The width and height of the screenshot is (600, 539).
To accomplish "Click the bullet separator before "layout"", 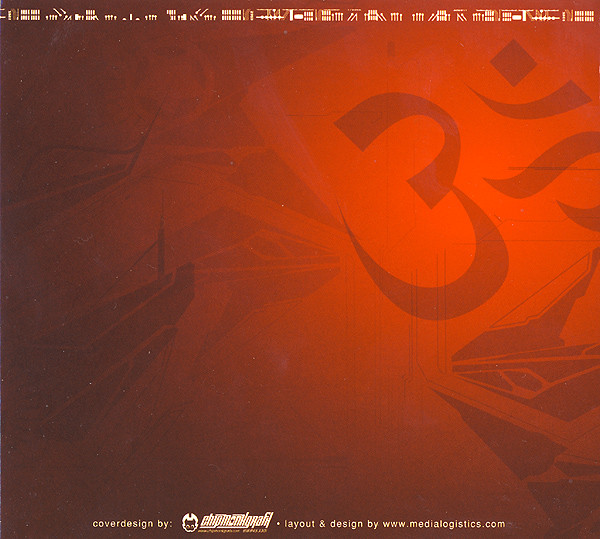I will point(279,523).
